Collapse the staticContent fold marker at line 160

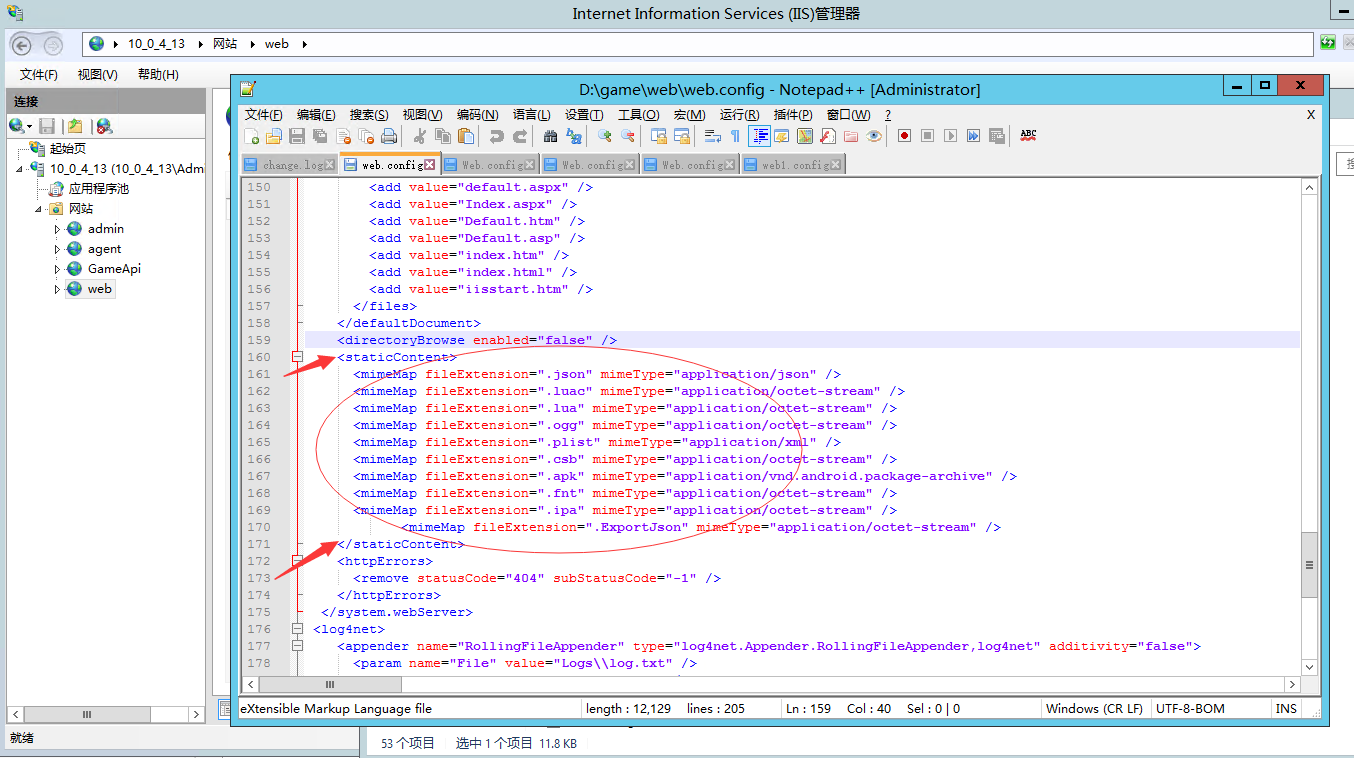pos(297,357)
